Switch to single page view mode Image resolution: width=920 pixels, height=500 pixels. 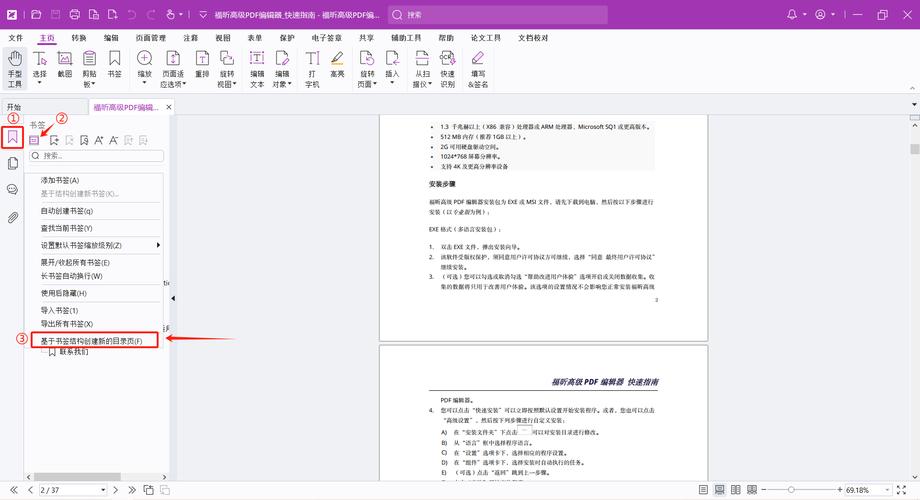point(703,489)
